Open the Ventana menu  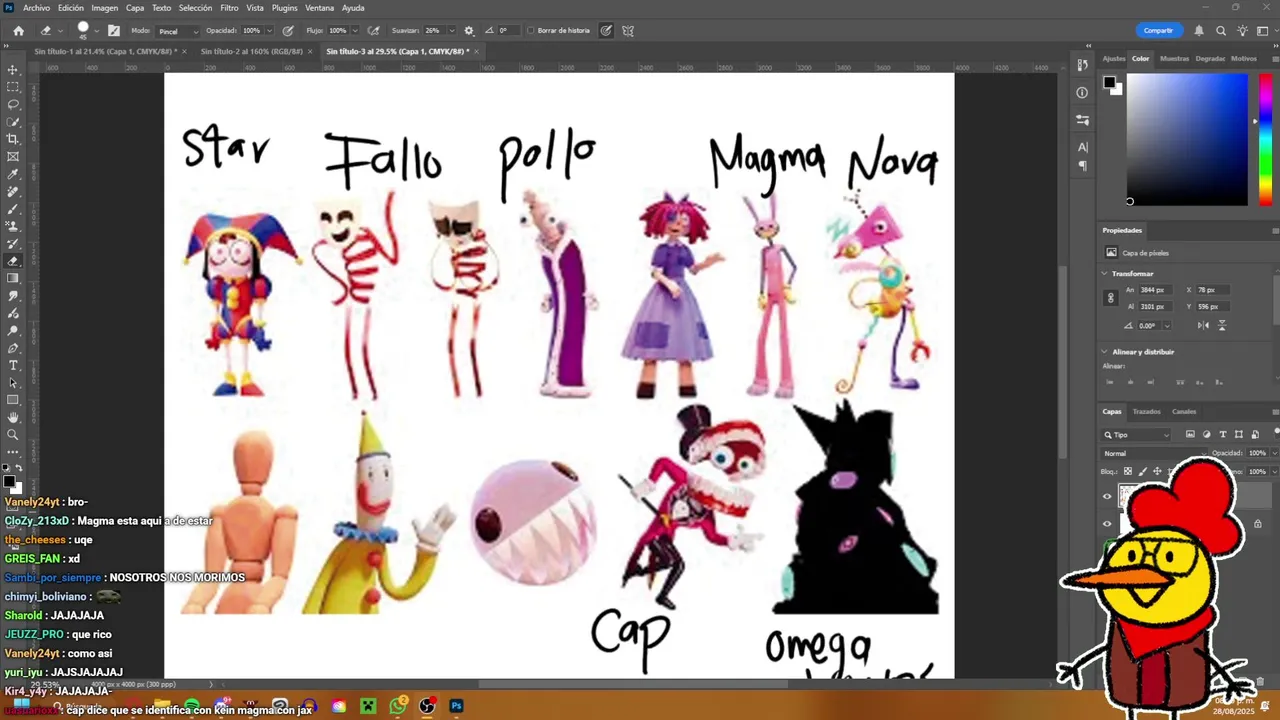click(x=319, y=8)
